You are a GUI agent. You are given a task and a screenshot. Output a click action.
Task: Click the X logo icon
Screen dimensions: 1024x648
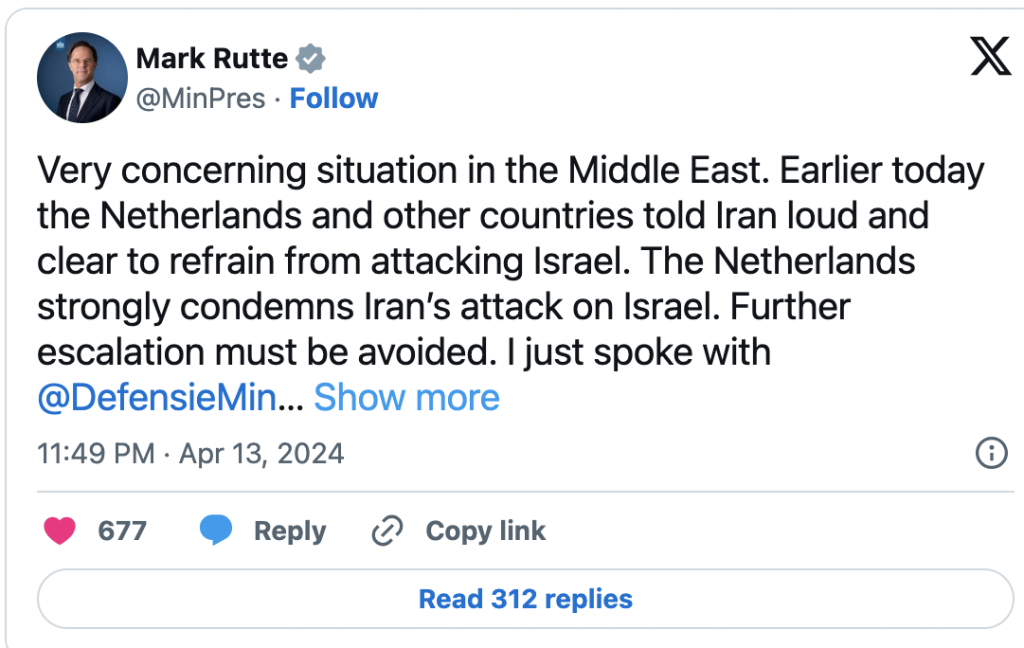(991, 59)
